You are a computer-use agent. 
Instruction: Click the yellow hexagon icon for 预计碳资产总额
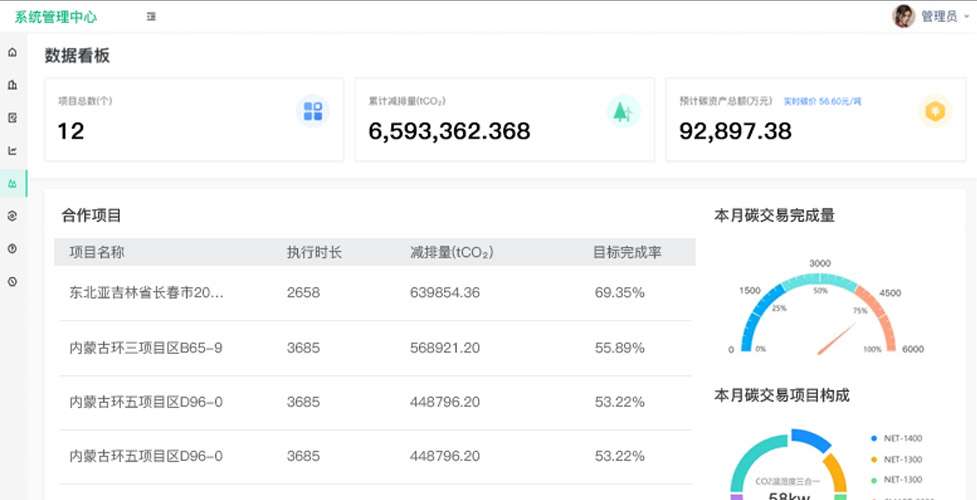pyautogui.click(x=934, y=111)
